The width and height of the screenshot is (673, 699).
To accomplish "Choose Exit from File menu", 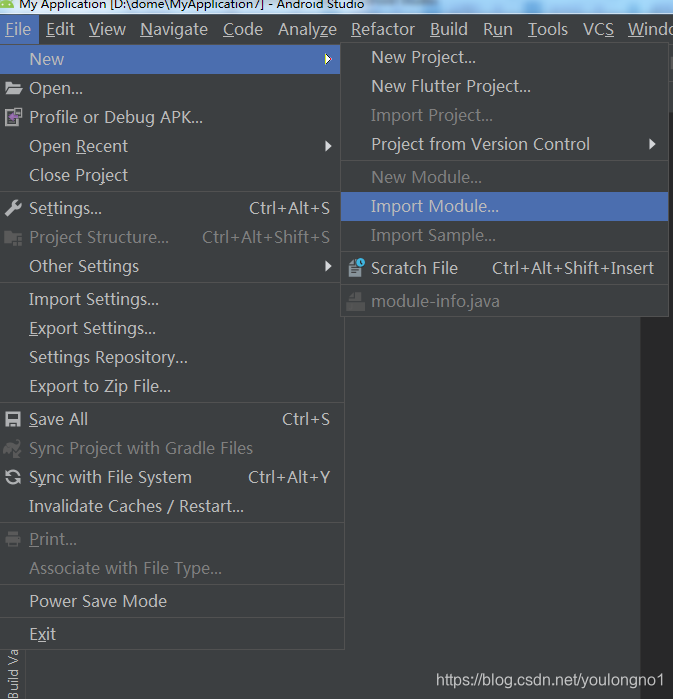I will (172, 634).
